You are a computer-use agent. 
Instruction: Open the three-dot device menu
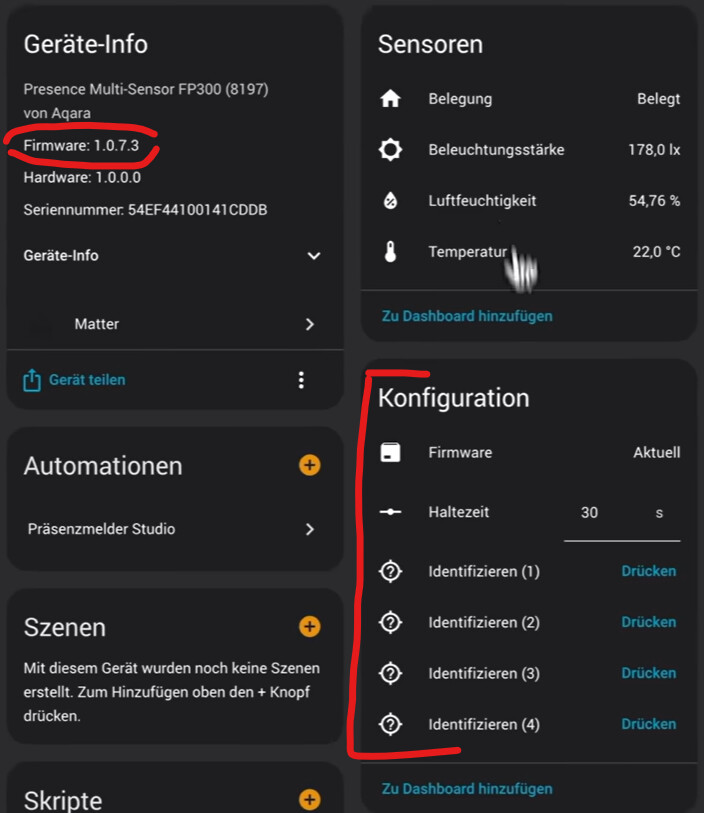pyautogui.click(x=301, y=380)
